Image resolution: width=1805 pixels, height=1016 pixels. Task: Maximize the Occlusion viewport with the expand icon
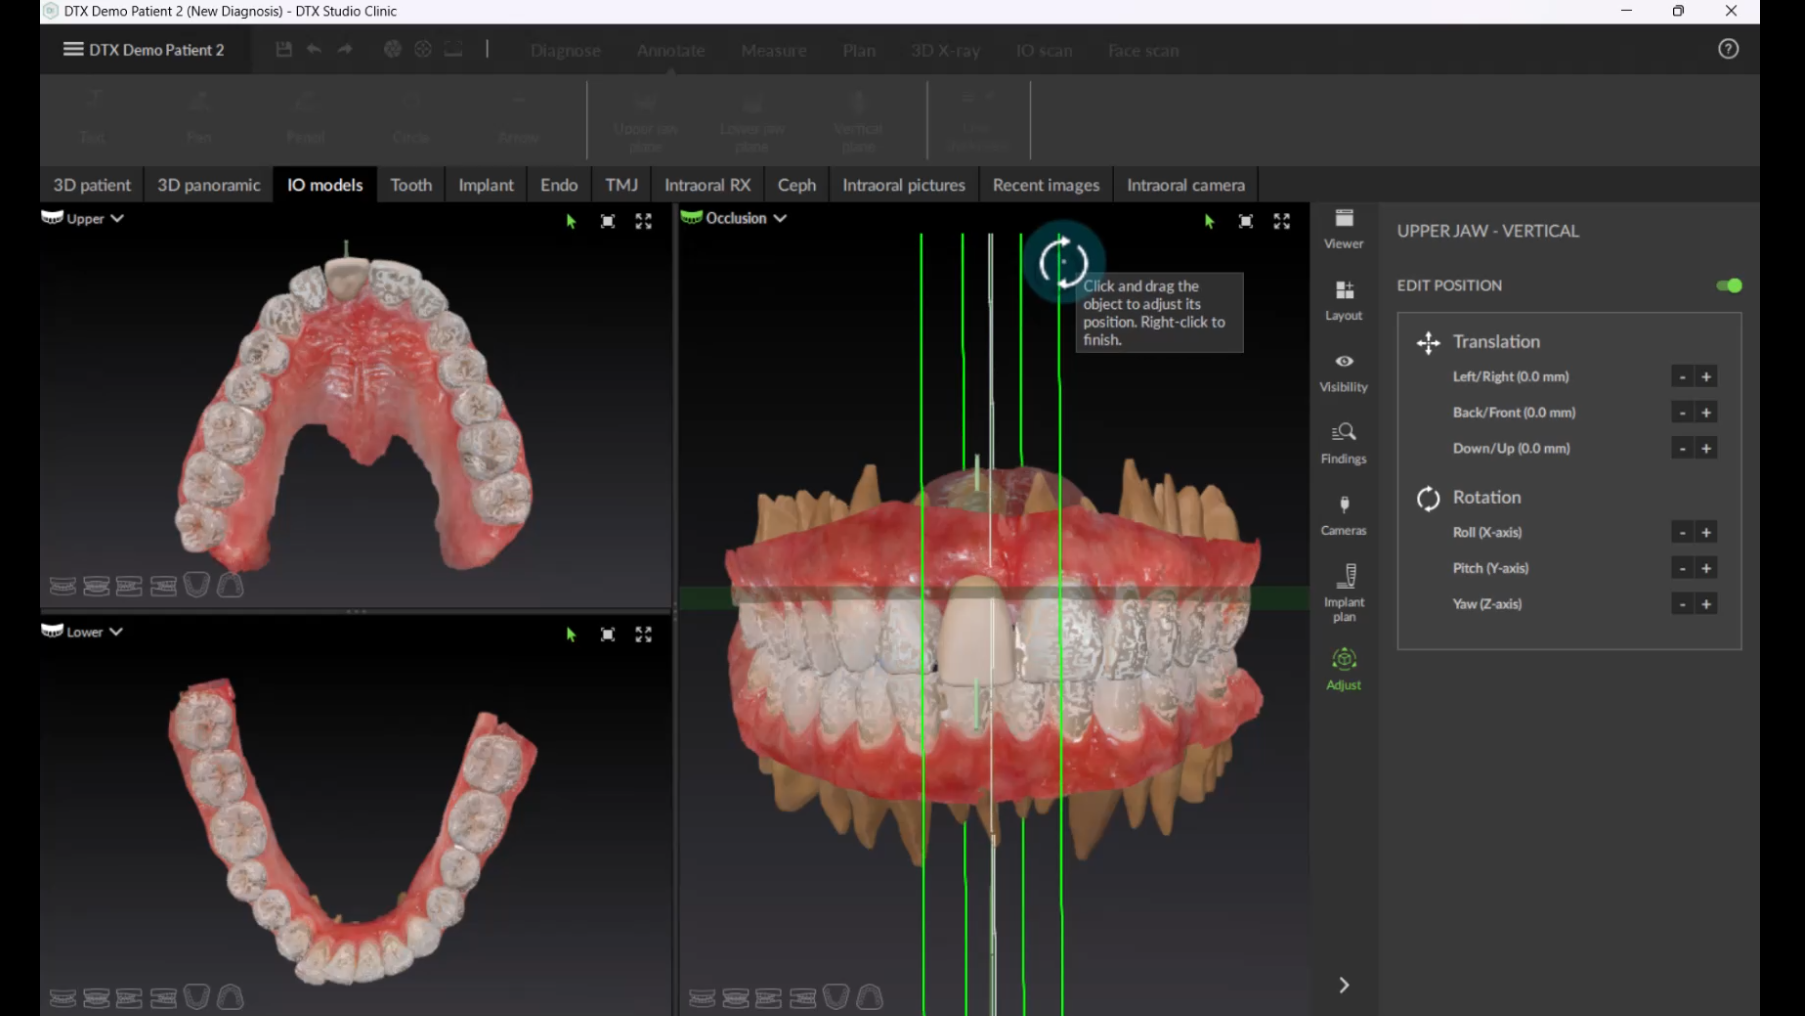pyautogui.click(x=1281, y=221)
